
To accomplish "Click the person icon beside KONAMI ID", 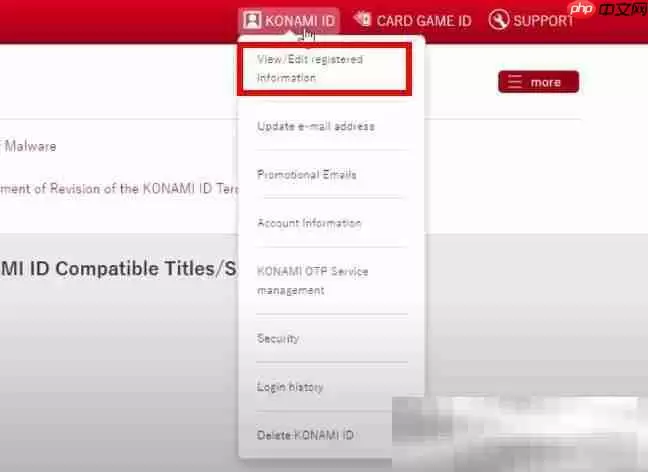I will [253, 20].
